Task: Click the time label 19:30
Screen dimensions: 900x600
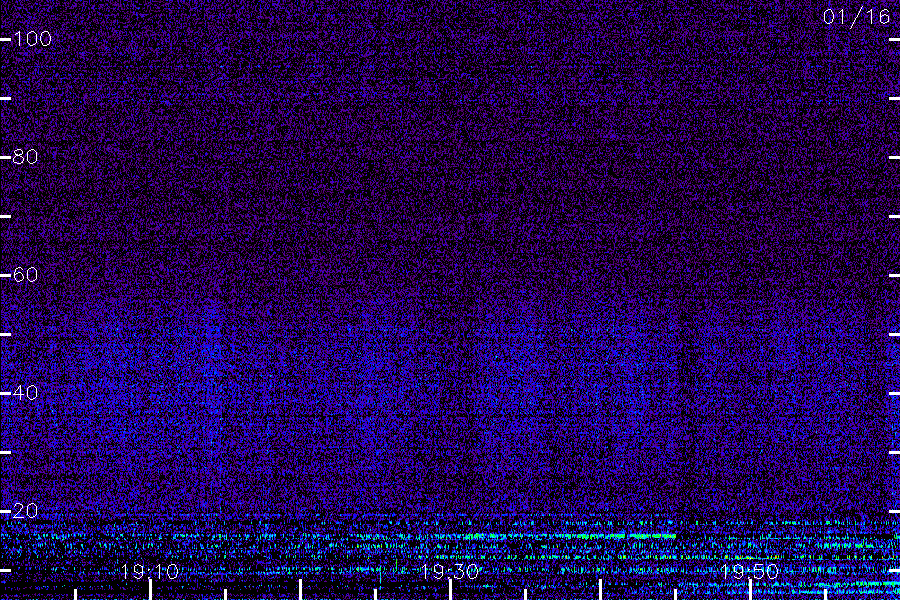Action: 449,572
